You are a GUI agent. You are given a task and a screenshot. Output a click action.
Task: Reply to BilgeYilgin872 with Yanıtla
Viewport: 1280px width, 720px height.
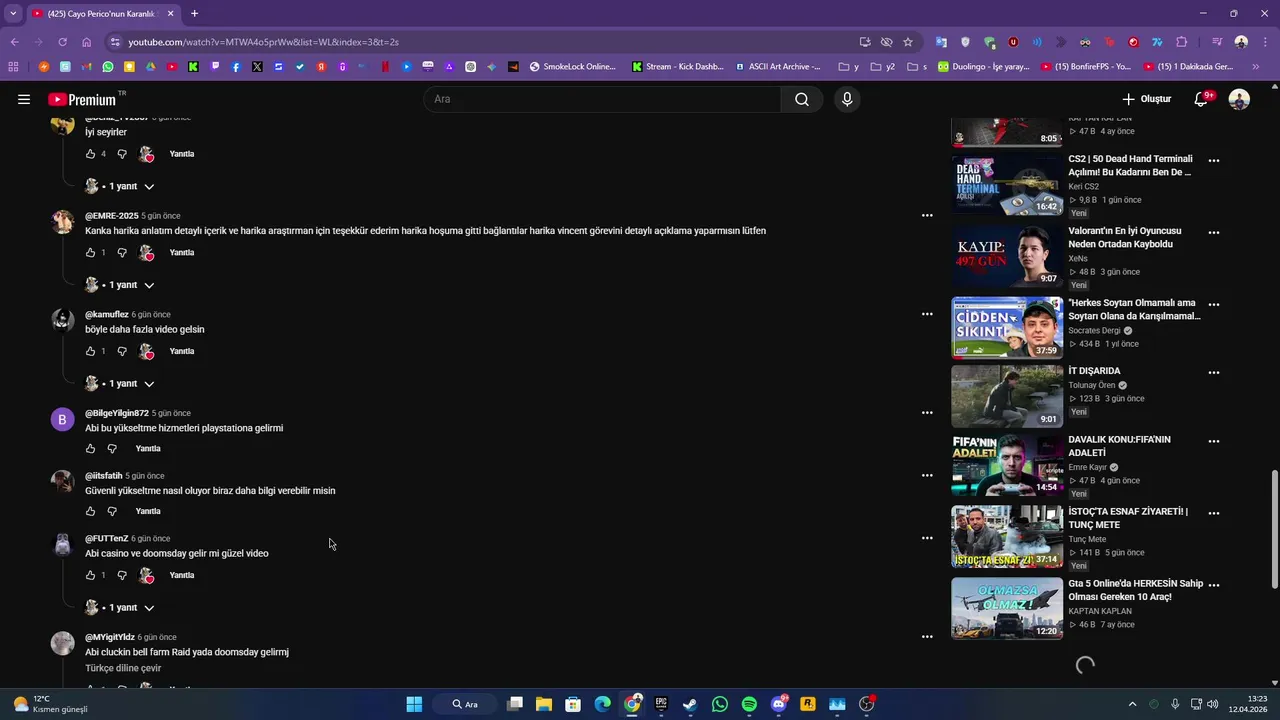point(148,449)
